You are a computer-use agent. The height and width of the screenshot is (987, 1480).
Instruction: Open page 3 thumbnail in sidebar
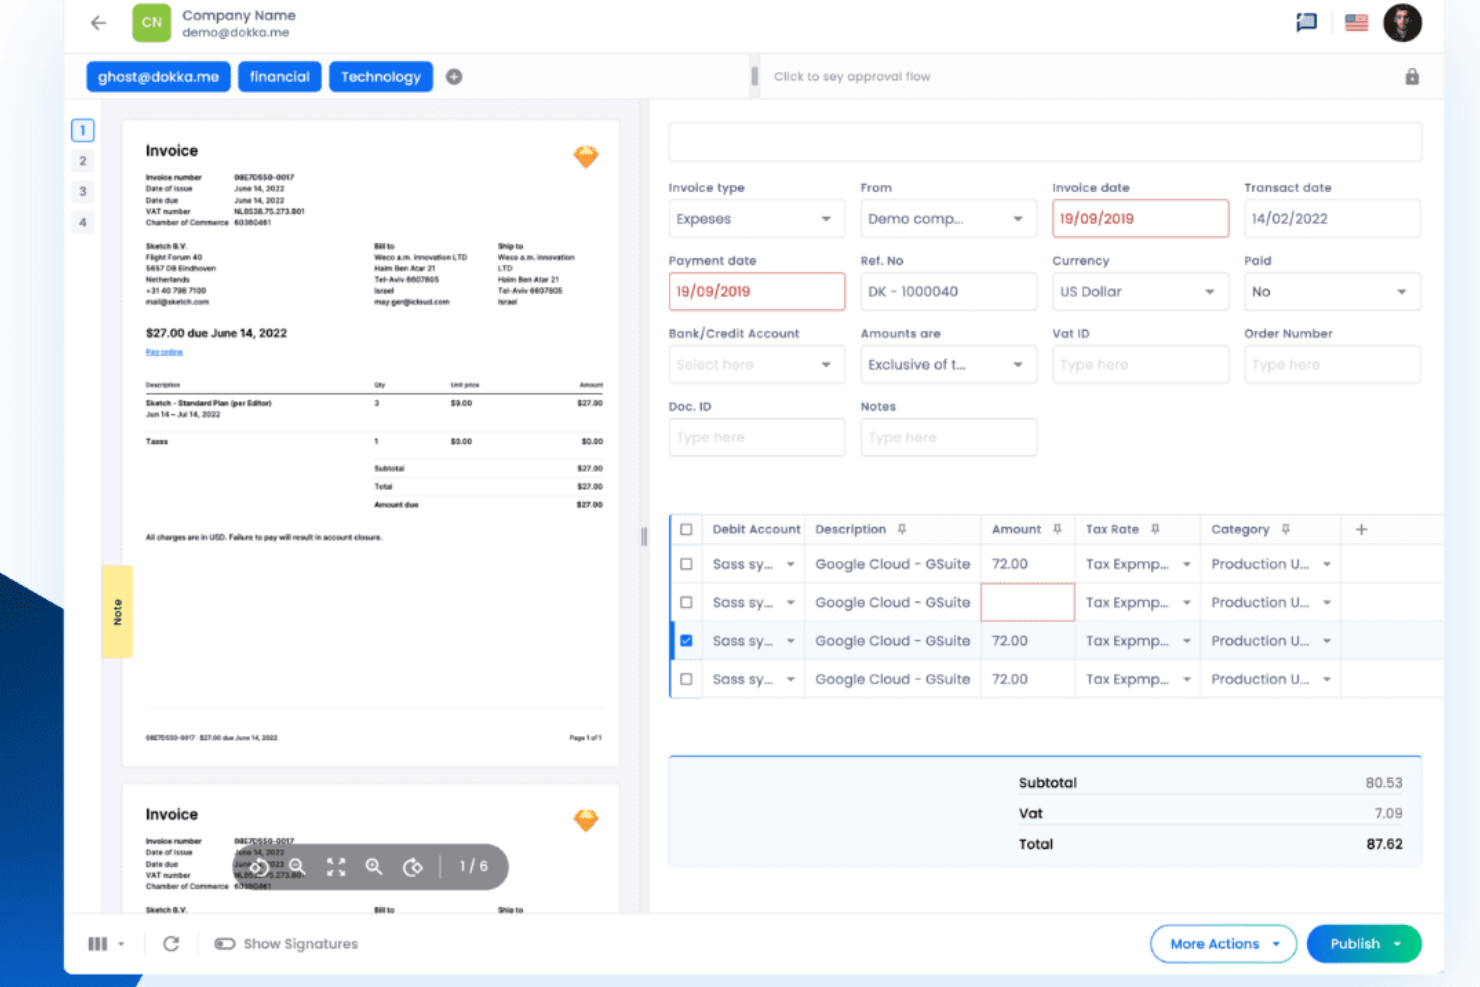pyautogui.click(x=82, y=191)
